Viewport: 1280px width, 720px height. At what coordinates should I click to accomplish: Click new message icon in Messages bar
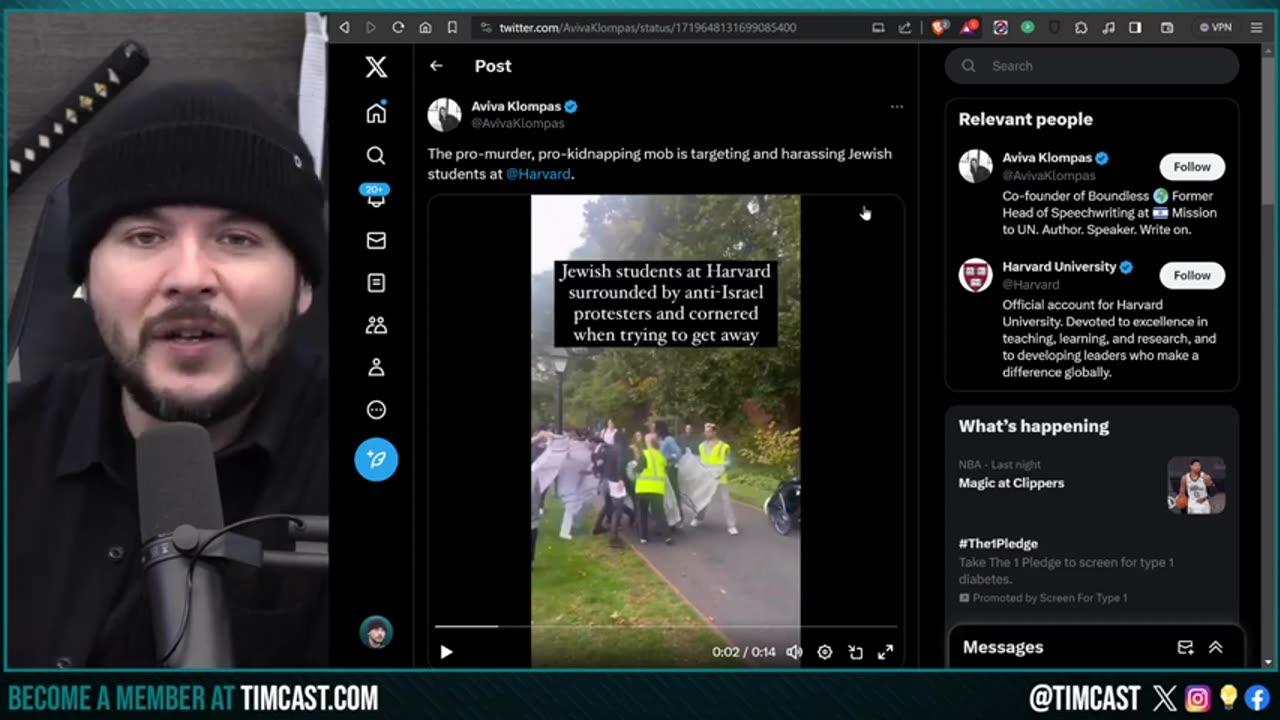[x=1185, y=647]
